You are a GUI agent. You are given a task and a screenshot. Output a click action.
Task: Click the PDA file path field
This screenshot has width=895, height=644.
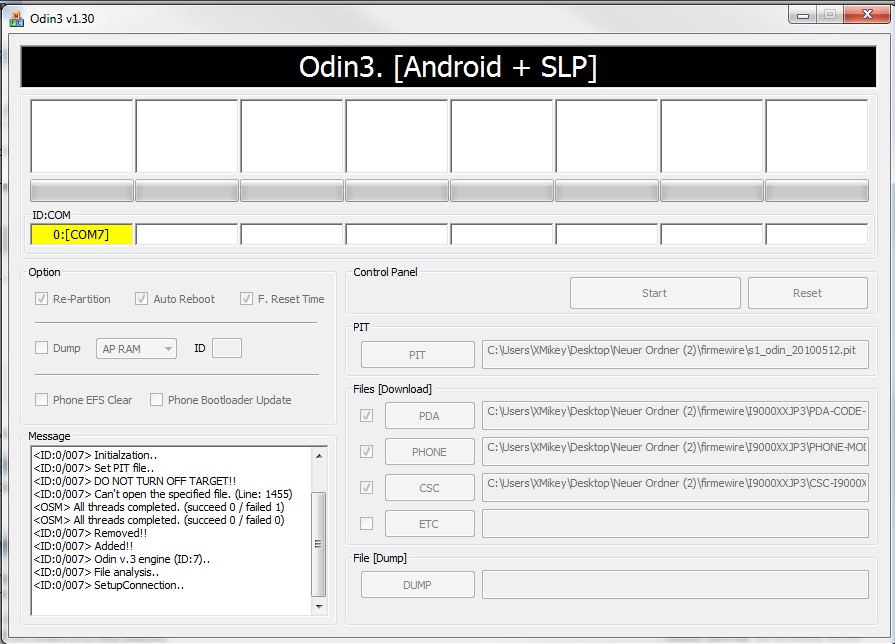[x=675, y=416]
